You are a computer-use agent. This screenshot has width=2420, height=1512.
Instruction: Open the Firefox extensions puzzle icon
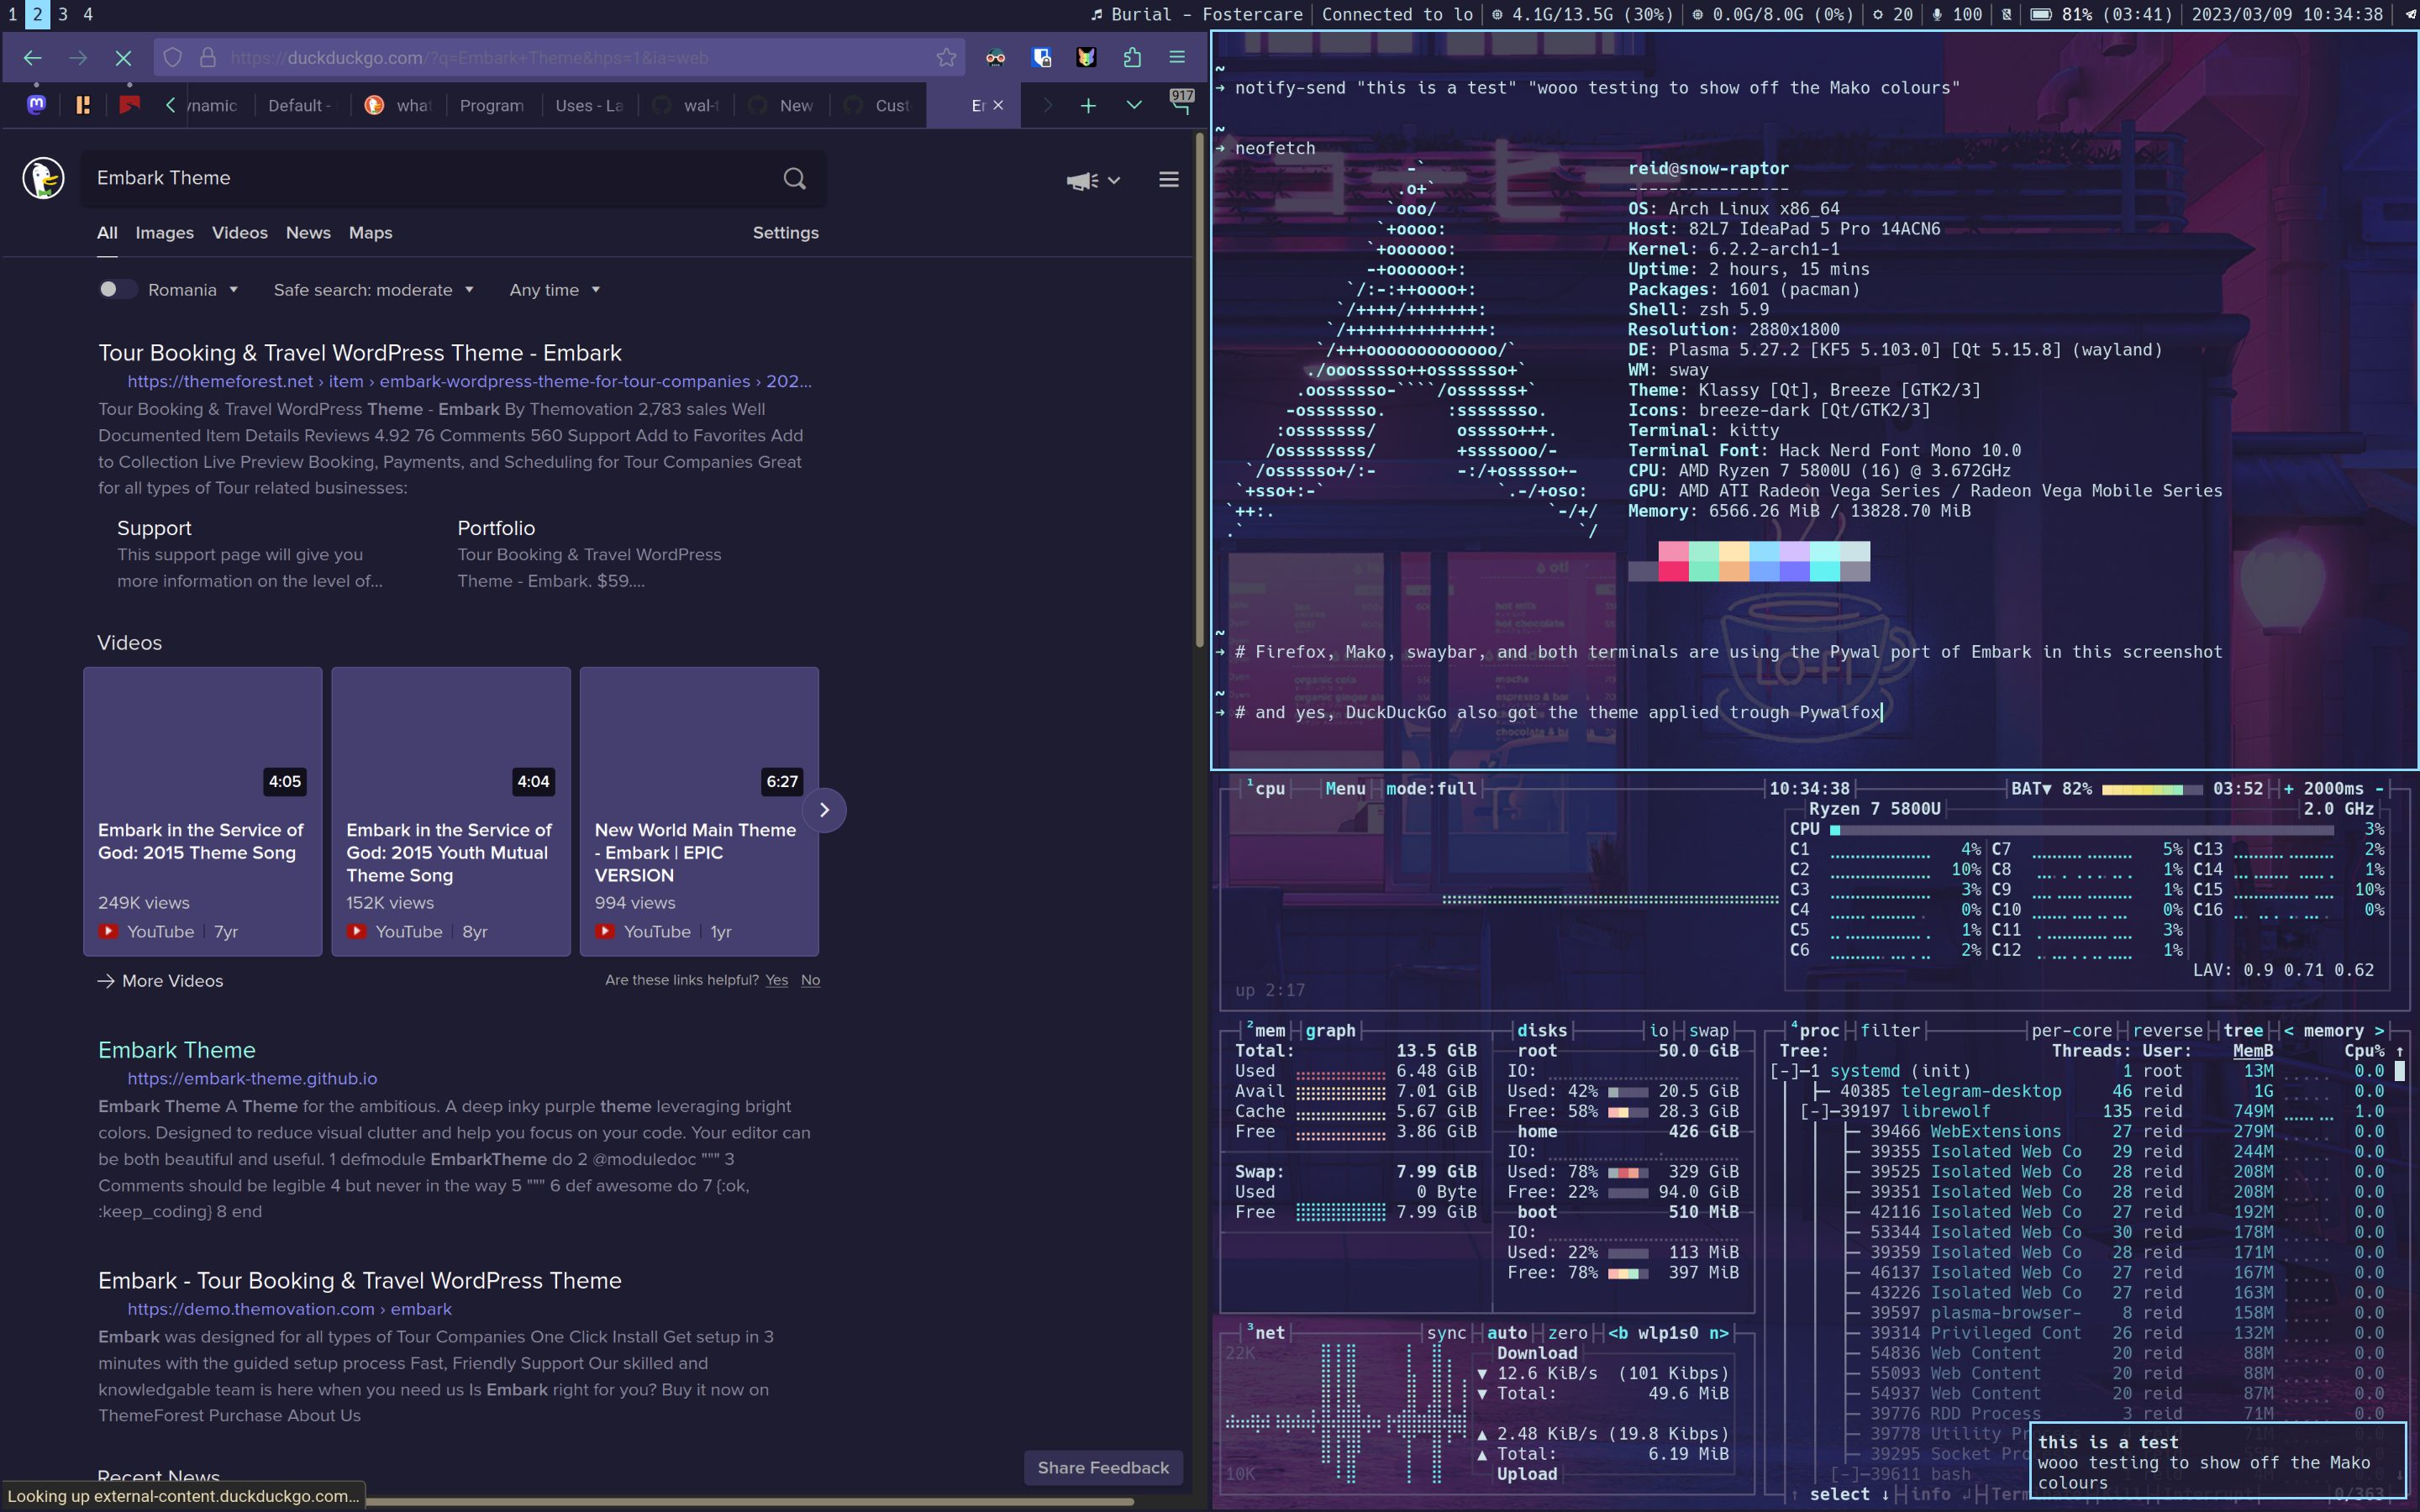(x=1131, y=58)
